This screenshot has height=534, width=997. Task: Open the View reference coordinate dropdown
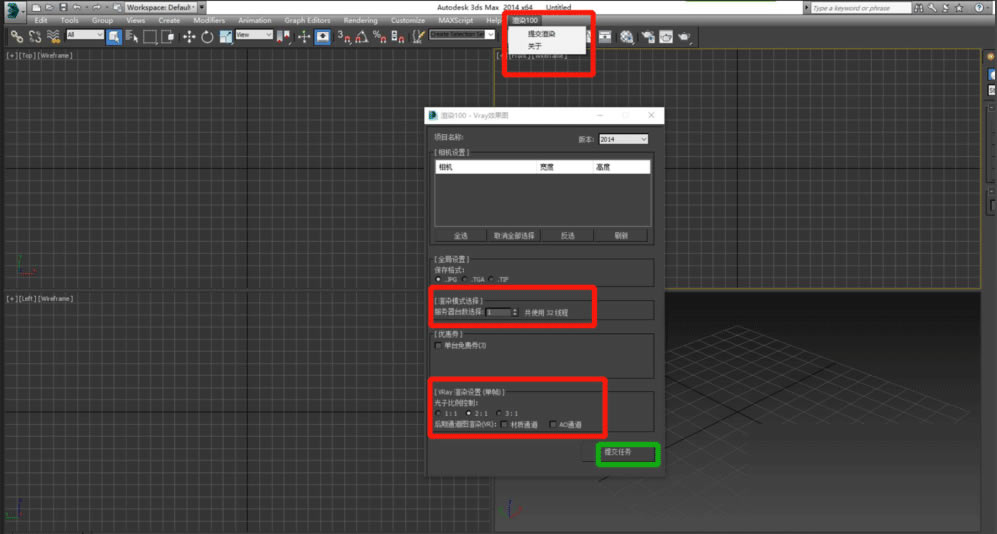coord(254,35)
